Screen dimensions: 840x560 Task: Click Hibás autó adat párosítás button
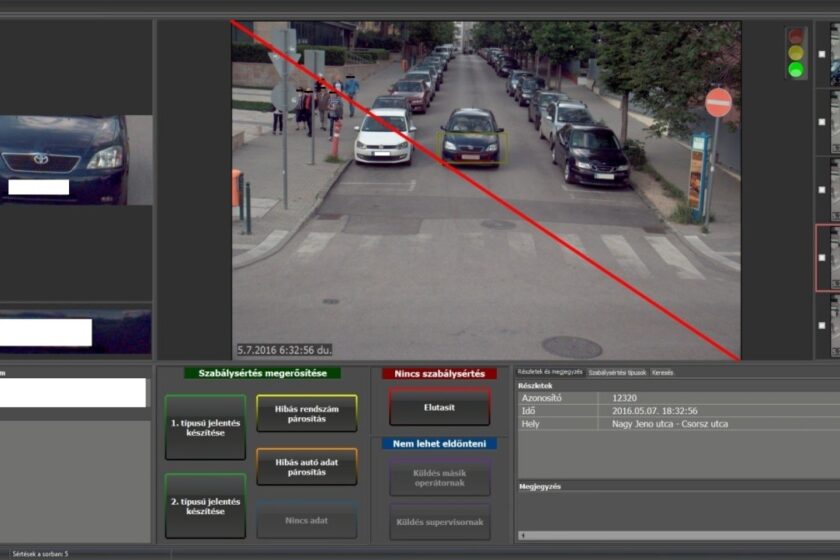point(306,467)
